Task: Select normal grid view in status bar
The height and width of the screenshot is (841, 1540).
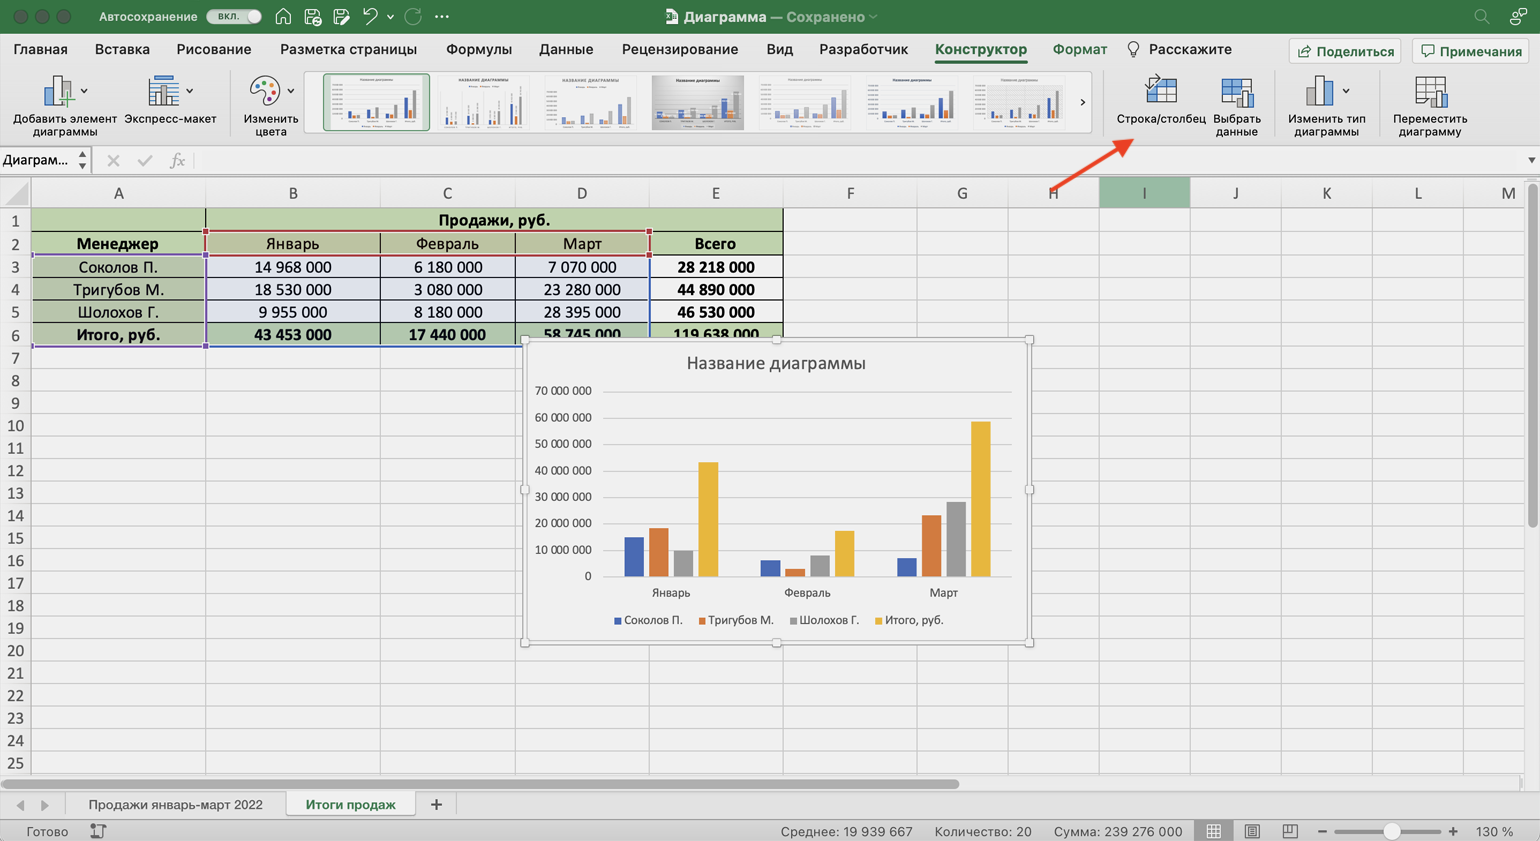Action: coord(1213,831)
